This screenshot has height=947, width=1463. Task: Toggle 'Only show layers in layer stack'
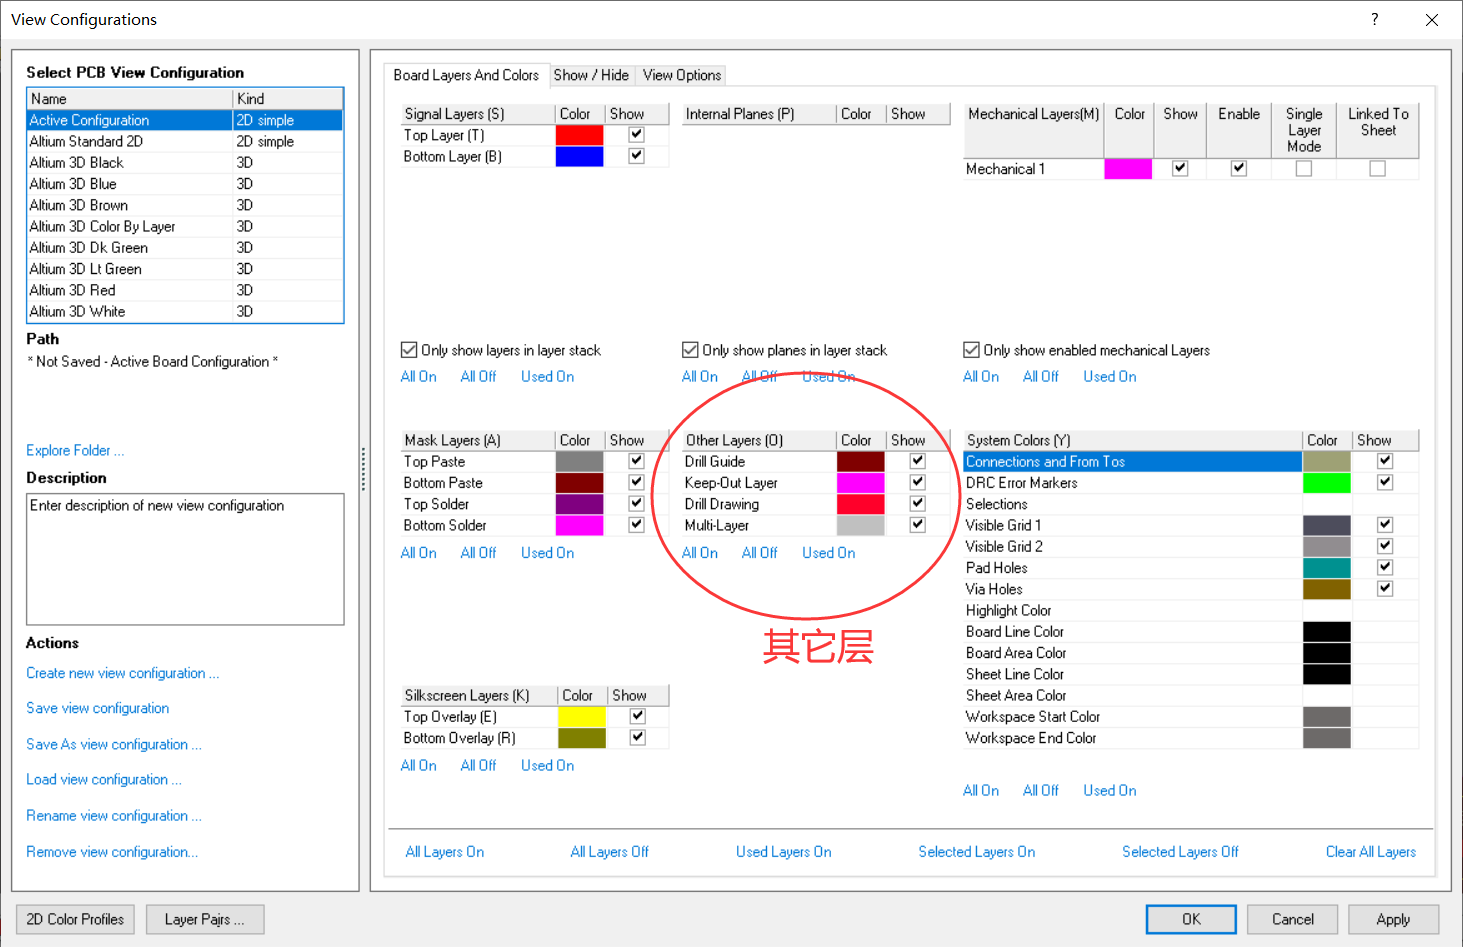click(x=409, y=350)
